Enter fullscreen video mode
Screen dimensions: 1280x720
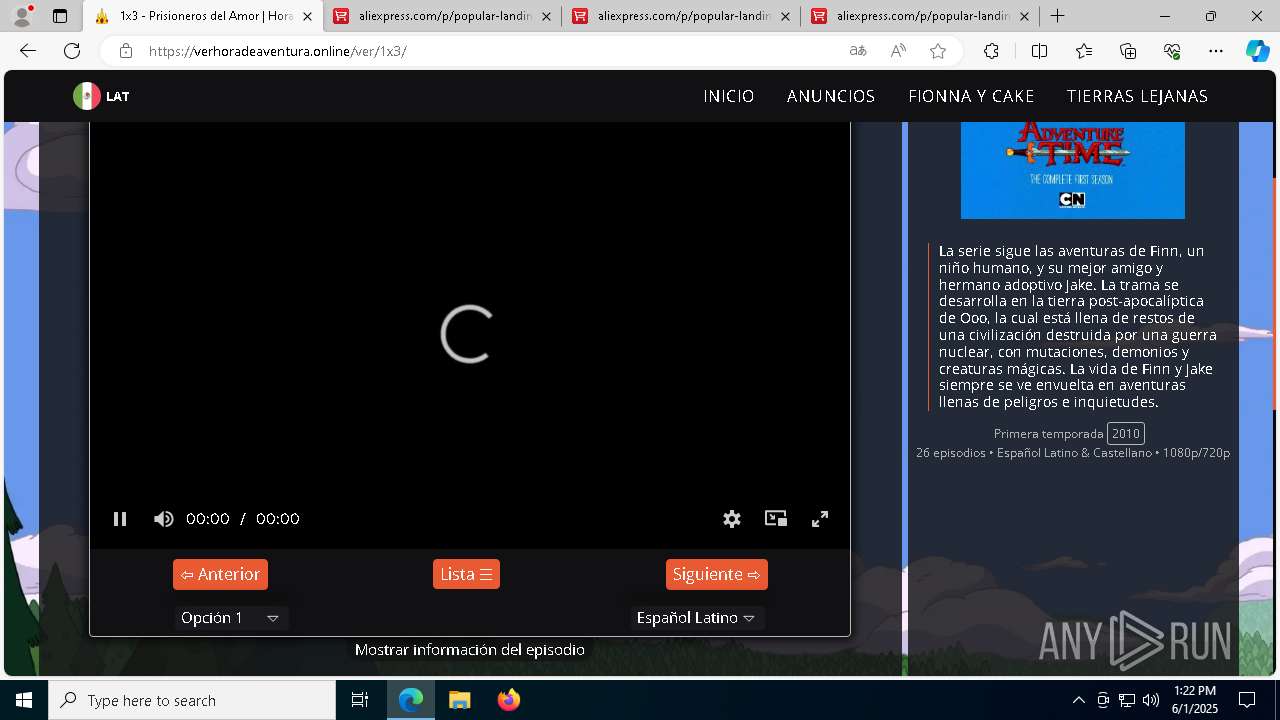(x=820, y=519)
